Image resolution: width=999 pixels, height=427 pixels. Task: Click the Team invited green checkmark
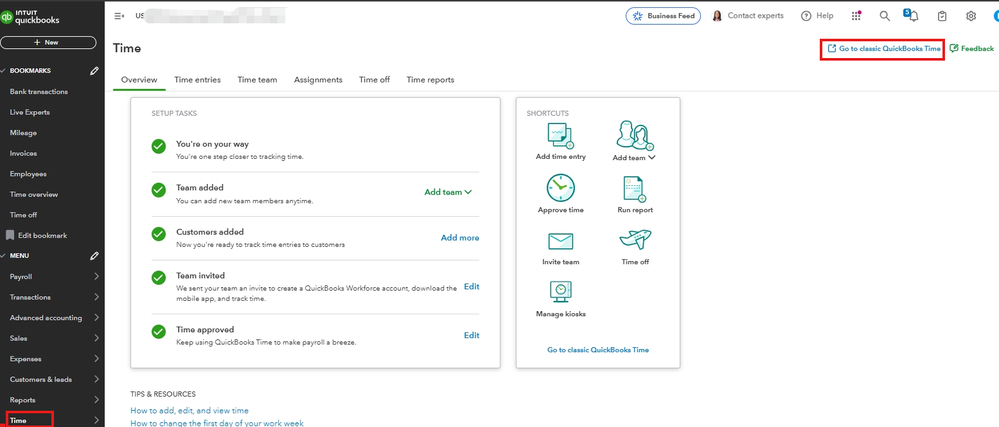coord(159,278)
